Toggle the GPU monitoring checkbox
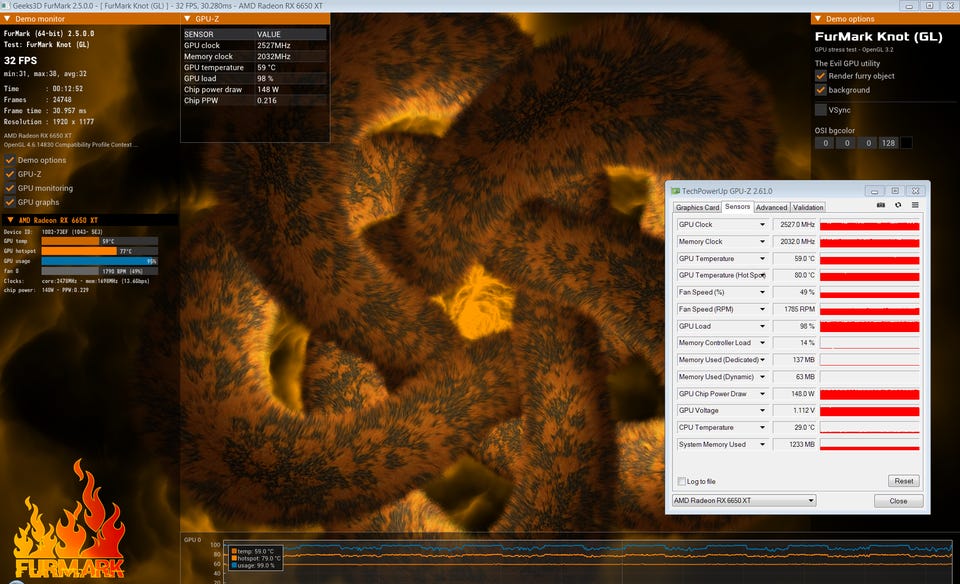960x584 pixels. tap(10, 188)
